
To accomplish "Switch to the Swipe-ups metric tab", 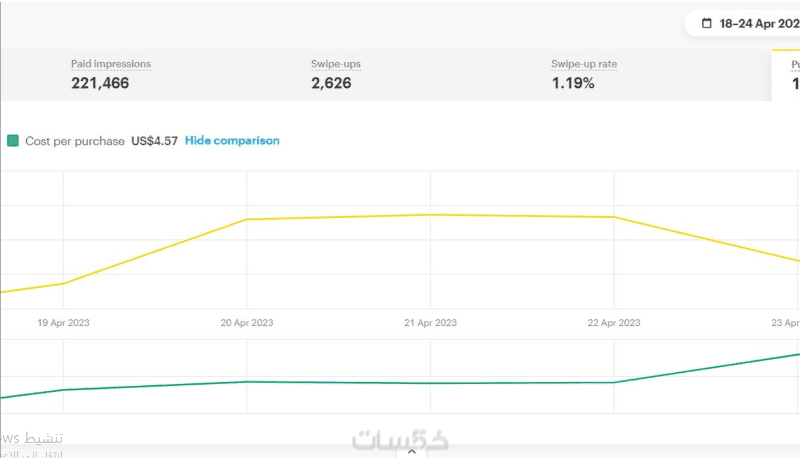I will click(335, 75).
